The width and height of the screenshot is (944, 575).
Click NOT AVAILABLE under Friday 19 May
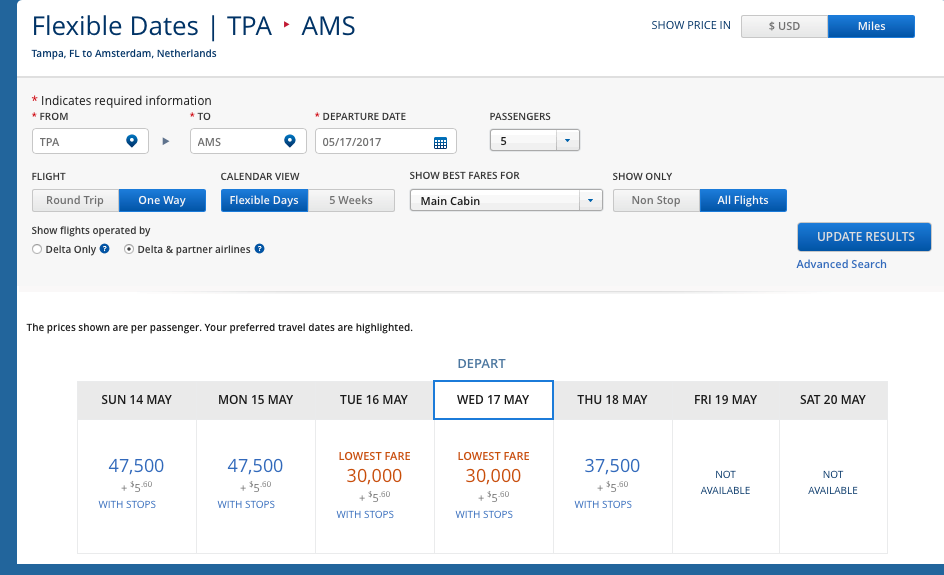725,482
